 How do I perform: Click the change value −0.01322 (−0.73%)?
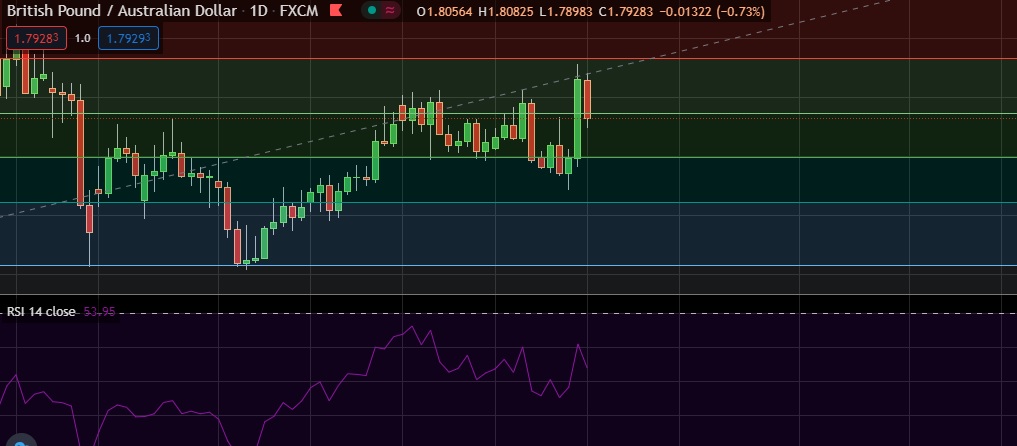pos(711,12)
